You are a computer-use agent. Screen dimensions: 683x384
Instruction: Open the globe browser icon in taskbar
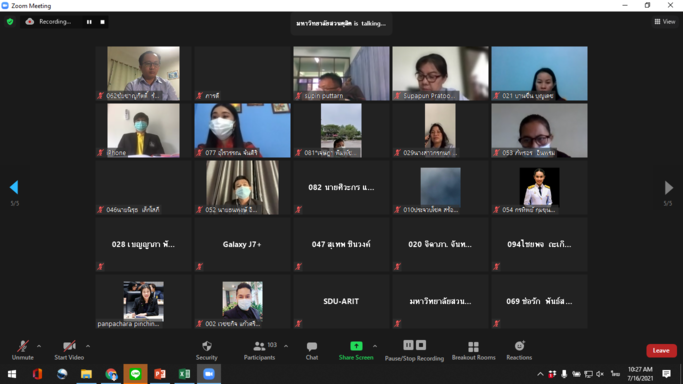tap(62, 374)
